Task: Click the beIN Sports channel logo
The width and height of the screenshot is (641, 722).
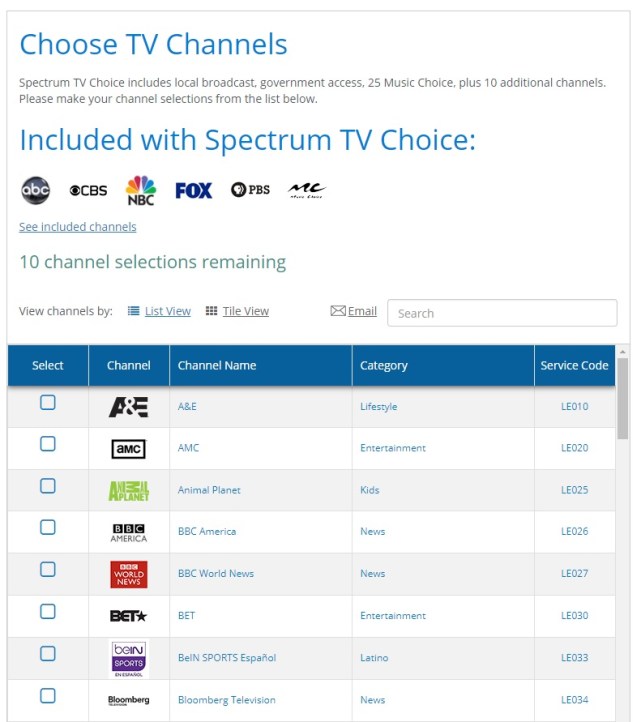Action: [128, 658]
